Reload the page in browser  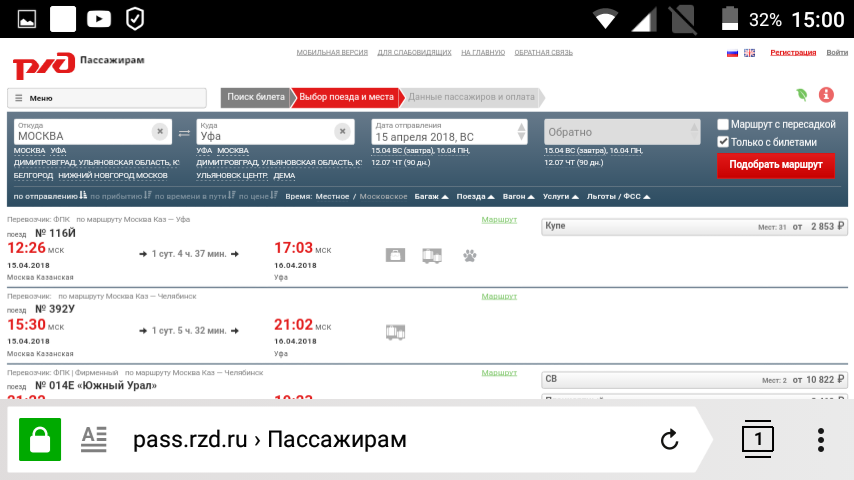[670, 439]
